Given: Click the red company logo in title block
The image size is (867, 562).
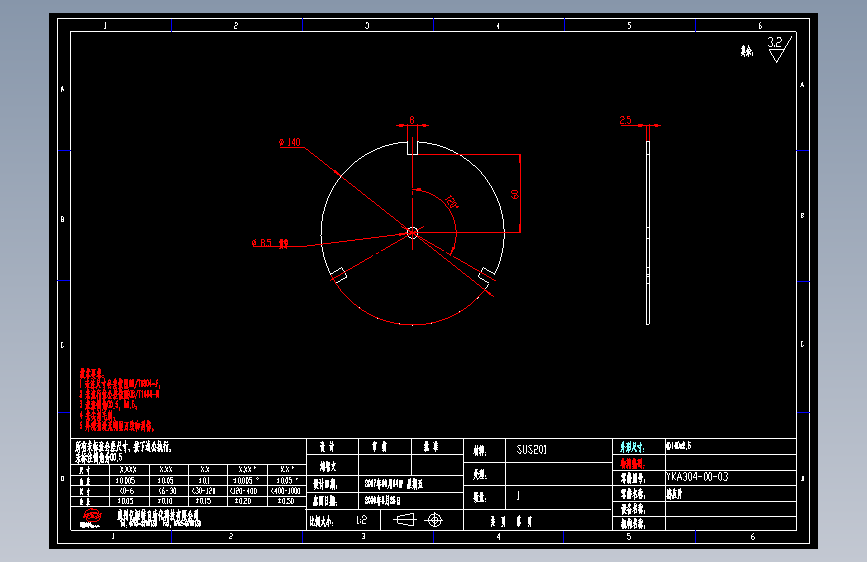Looking at the screenshot, I should point(92,518).
